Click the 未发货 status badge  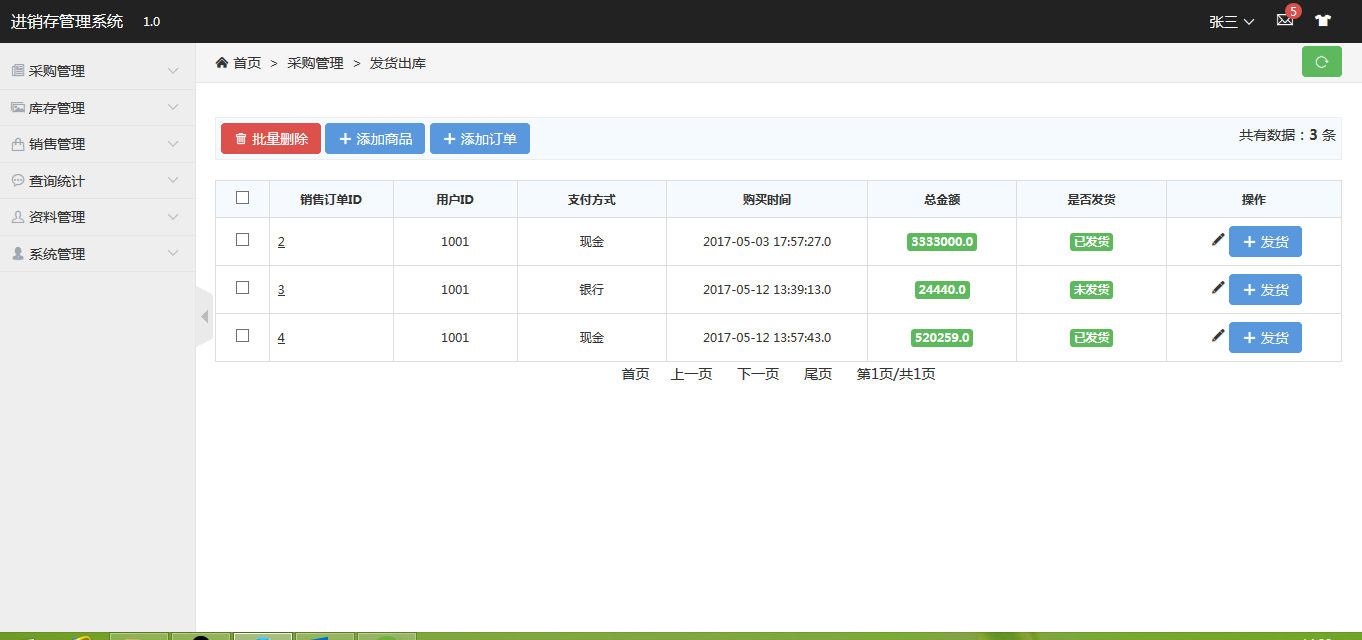pyautogui.click(x=1091, y=289)
